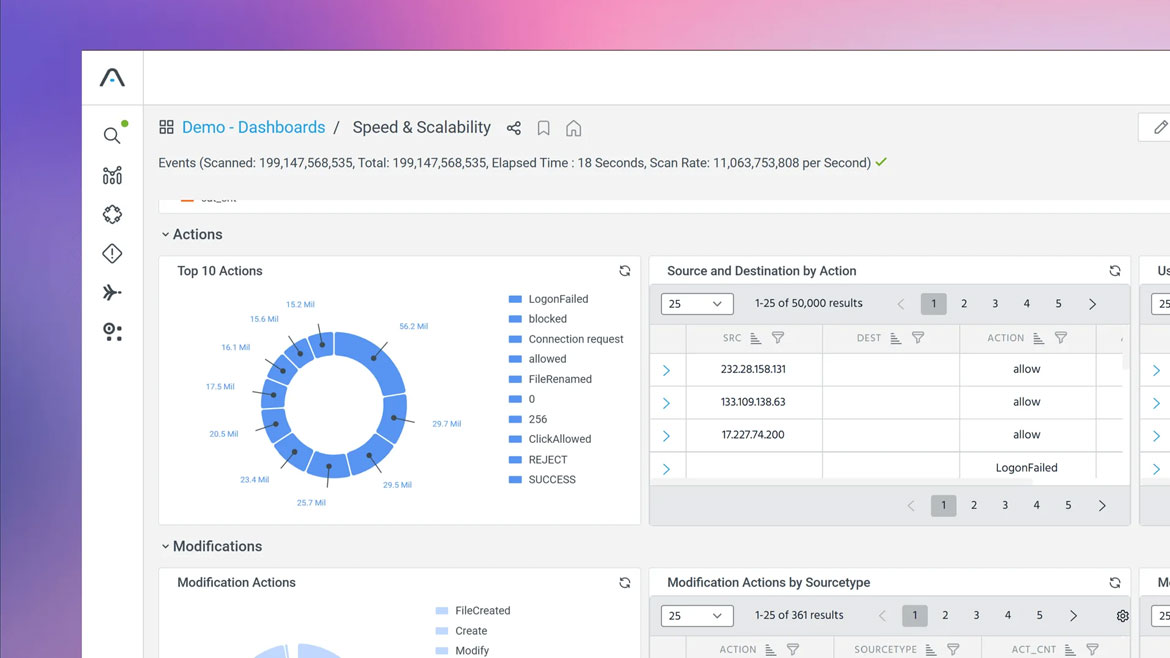Screen dimensions: 1170x658
Task: Open the Demo - Dashboards breadcrumb link
Action: pos(253,127)
